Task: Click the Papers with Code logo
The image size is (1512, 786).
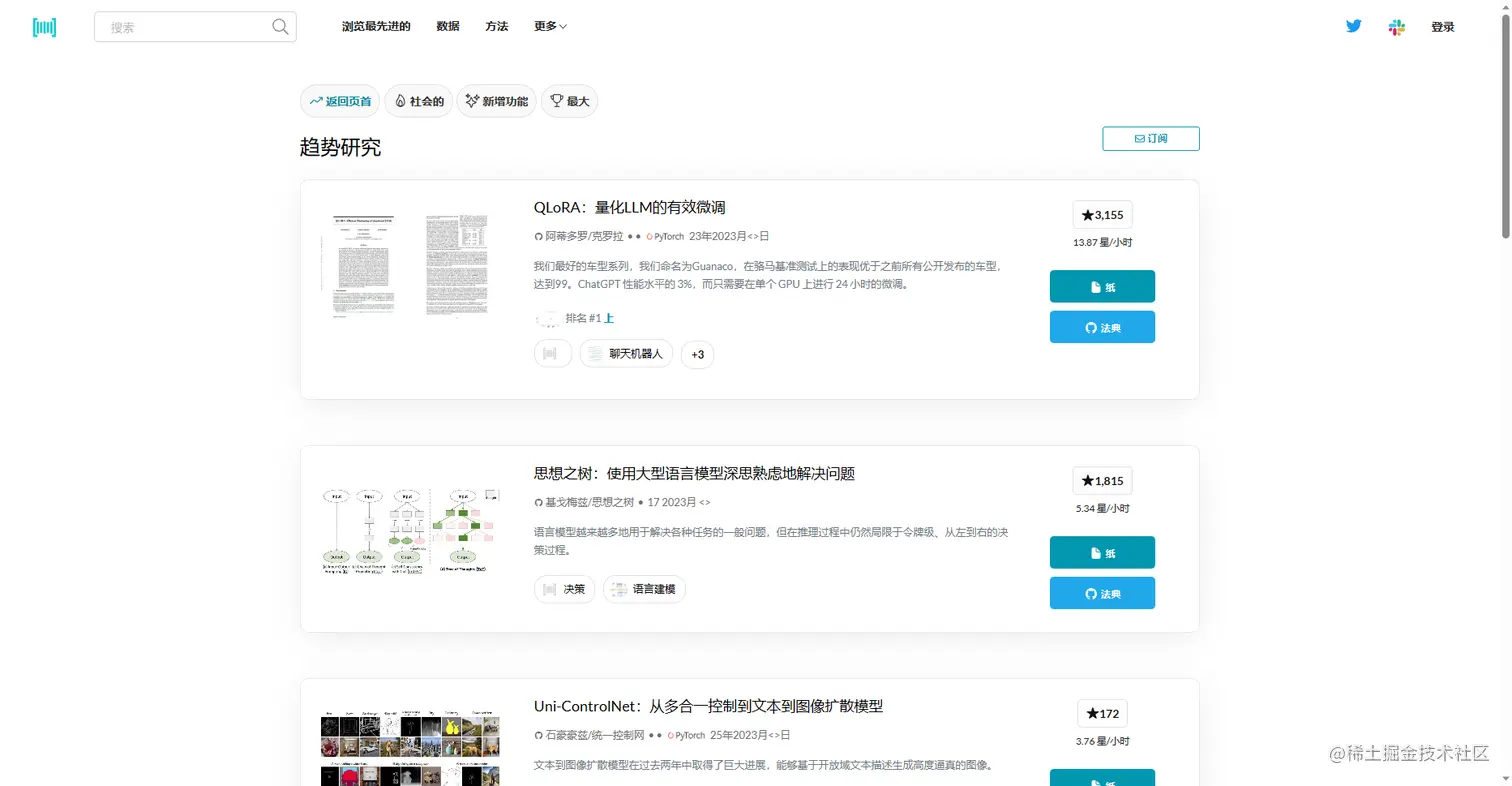Action: pyautogui.click(x=44, y=27)
